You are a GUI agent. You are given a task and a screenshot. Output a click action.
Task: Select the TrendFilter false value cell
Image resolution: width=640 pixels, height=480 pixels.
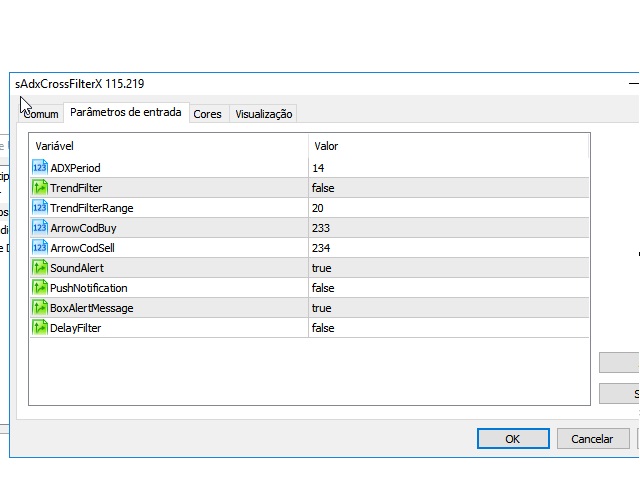click(x=448, y=188)
